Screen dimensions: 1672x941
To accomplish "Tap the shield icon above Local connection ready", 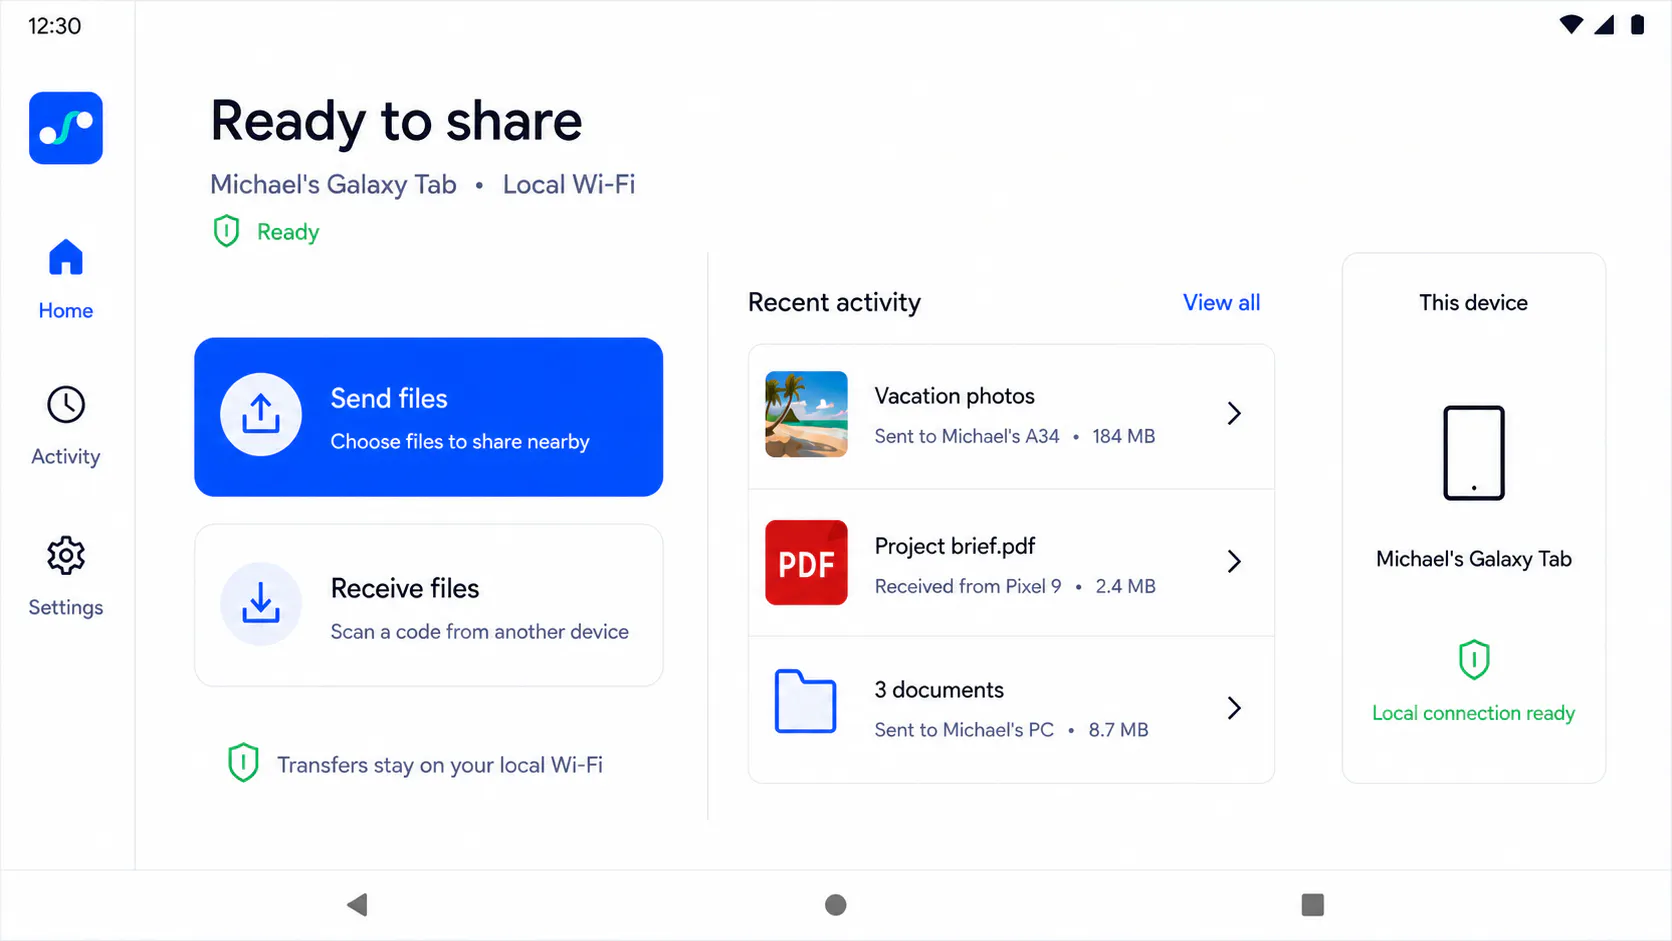I will pos(1474,660).
